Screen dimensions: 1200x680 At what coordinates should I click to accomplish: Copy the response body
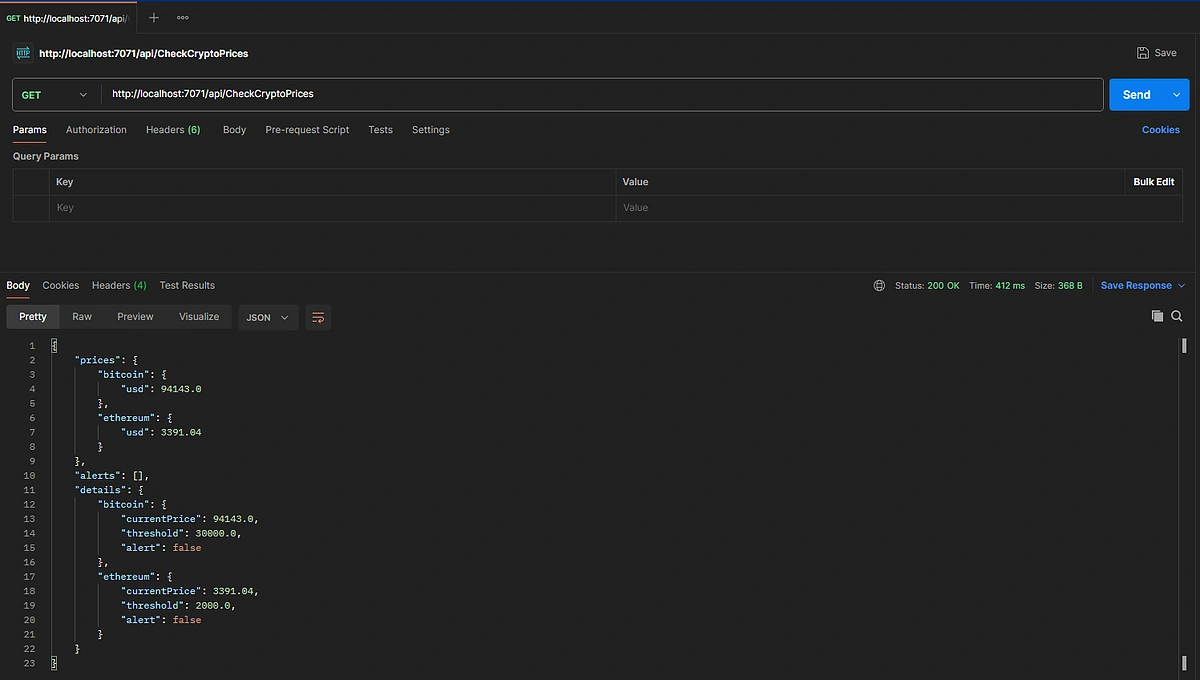pyautogui.click(x=1157, y=315)
